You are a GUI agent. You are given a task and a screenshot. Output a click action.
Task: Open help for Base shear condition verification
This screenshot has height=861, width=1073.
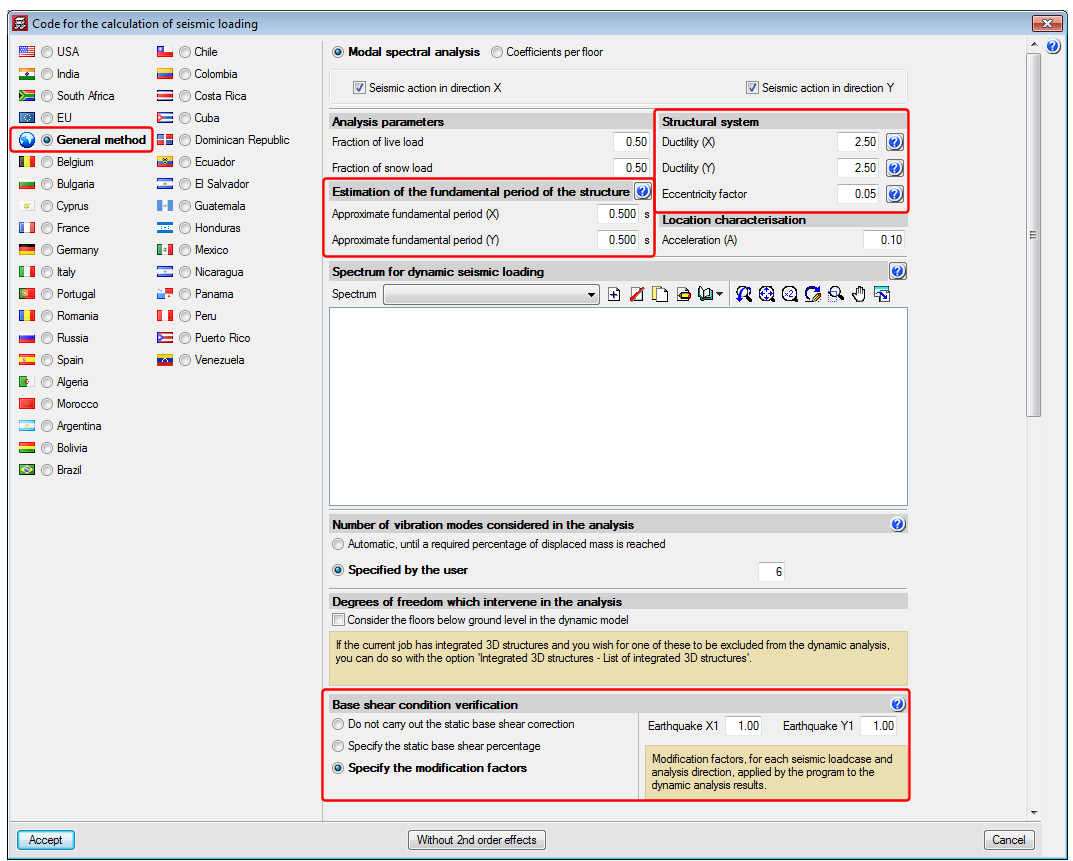(x=897, y=704)
